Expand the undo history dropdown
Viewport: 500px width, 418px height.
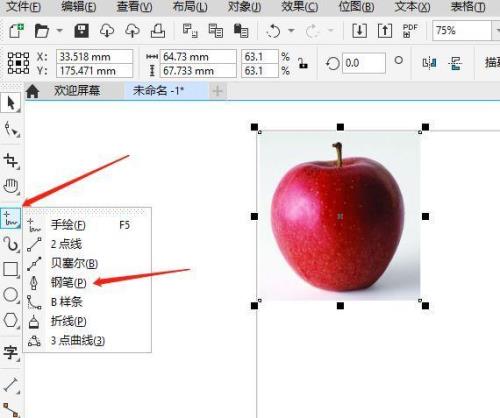[291, 31]
